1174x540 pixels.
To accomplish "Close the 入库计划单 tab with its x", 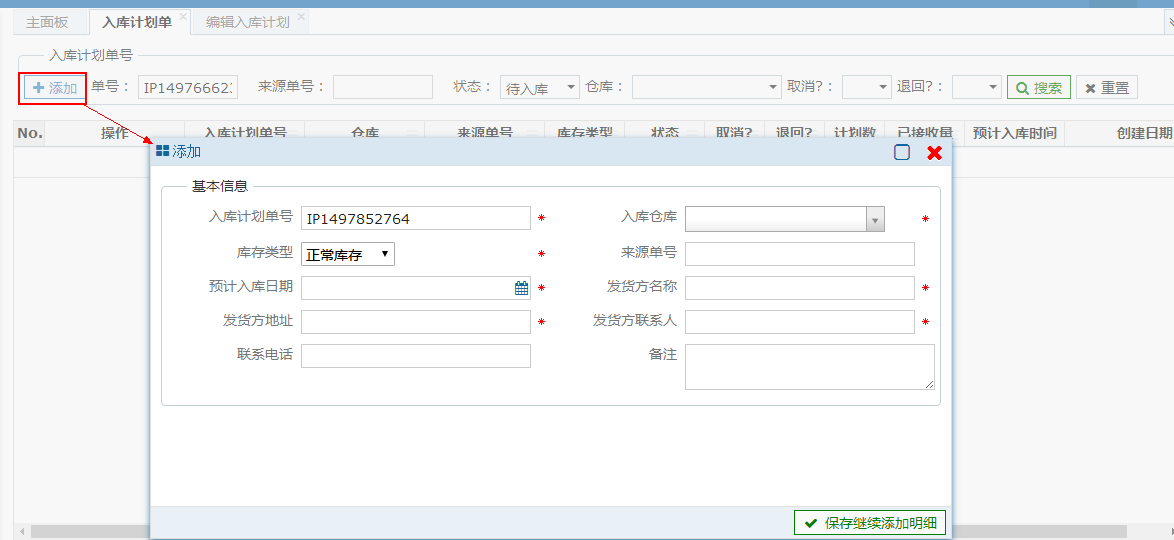I will tap(183, 16).
